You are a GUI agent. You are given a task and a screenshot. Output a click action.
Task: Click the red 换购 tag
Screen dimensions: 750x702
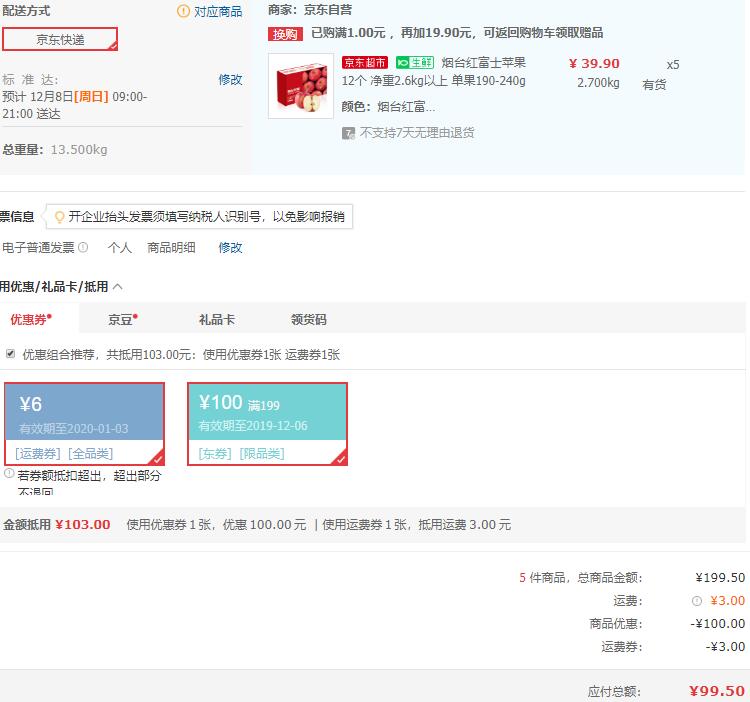pos(285,34)
